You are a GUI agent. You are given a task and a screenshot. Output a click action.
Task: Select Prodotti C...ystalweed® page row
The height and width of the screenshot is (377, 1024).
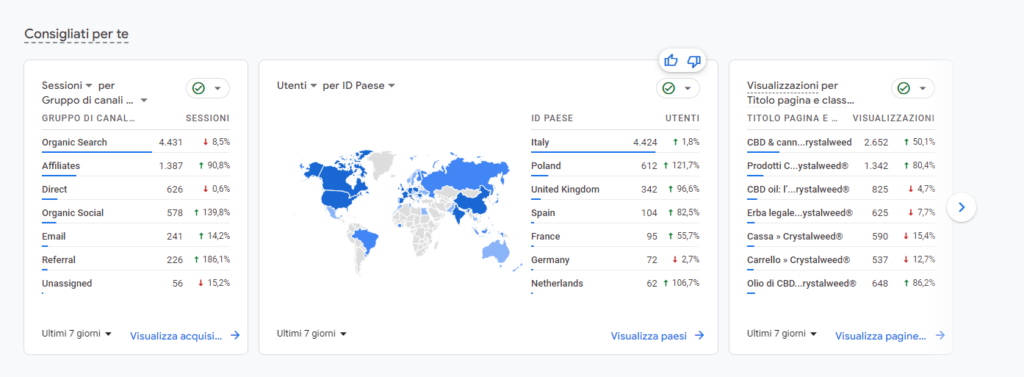(841, 166)
